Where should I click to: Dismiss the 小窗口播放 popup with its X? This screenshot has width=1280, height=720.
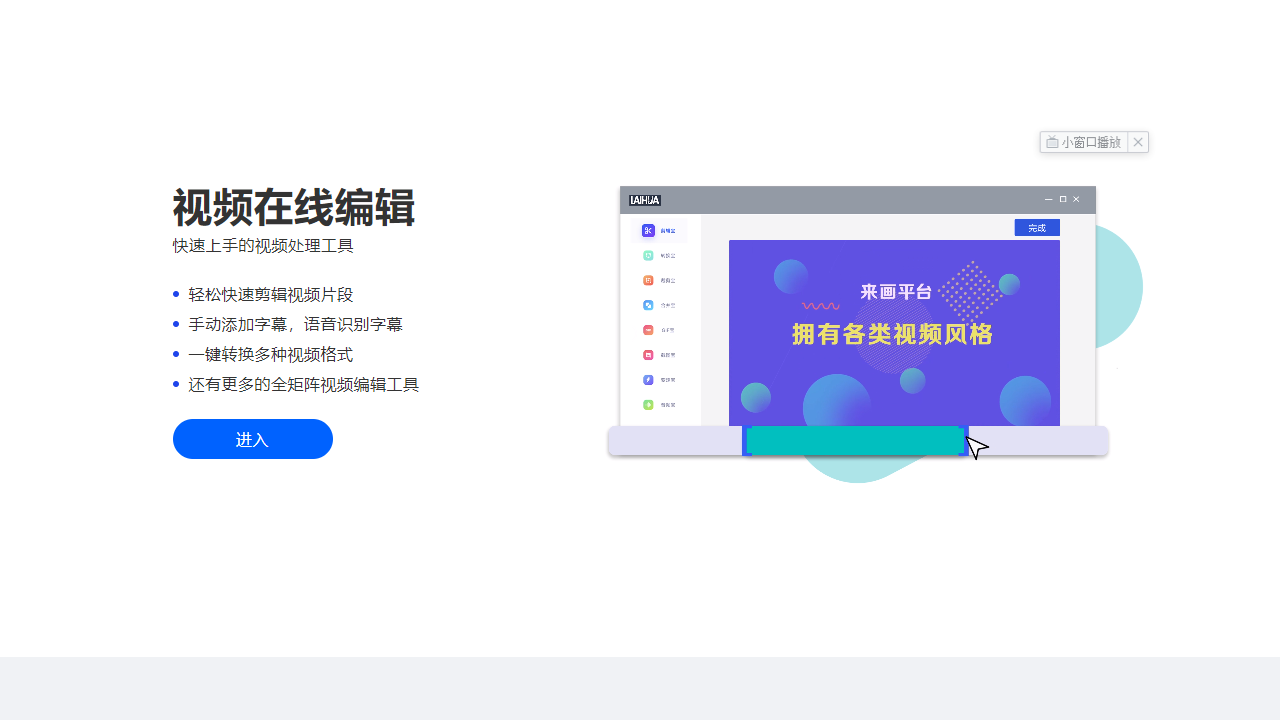point(1138,142)
